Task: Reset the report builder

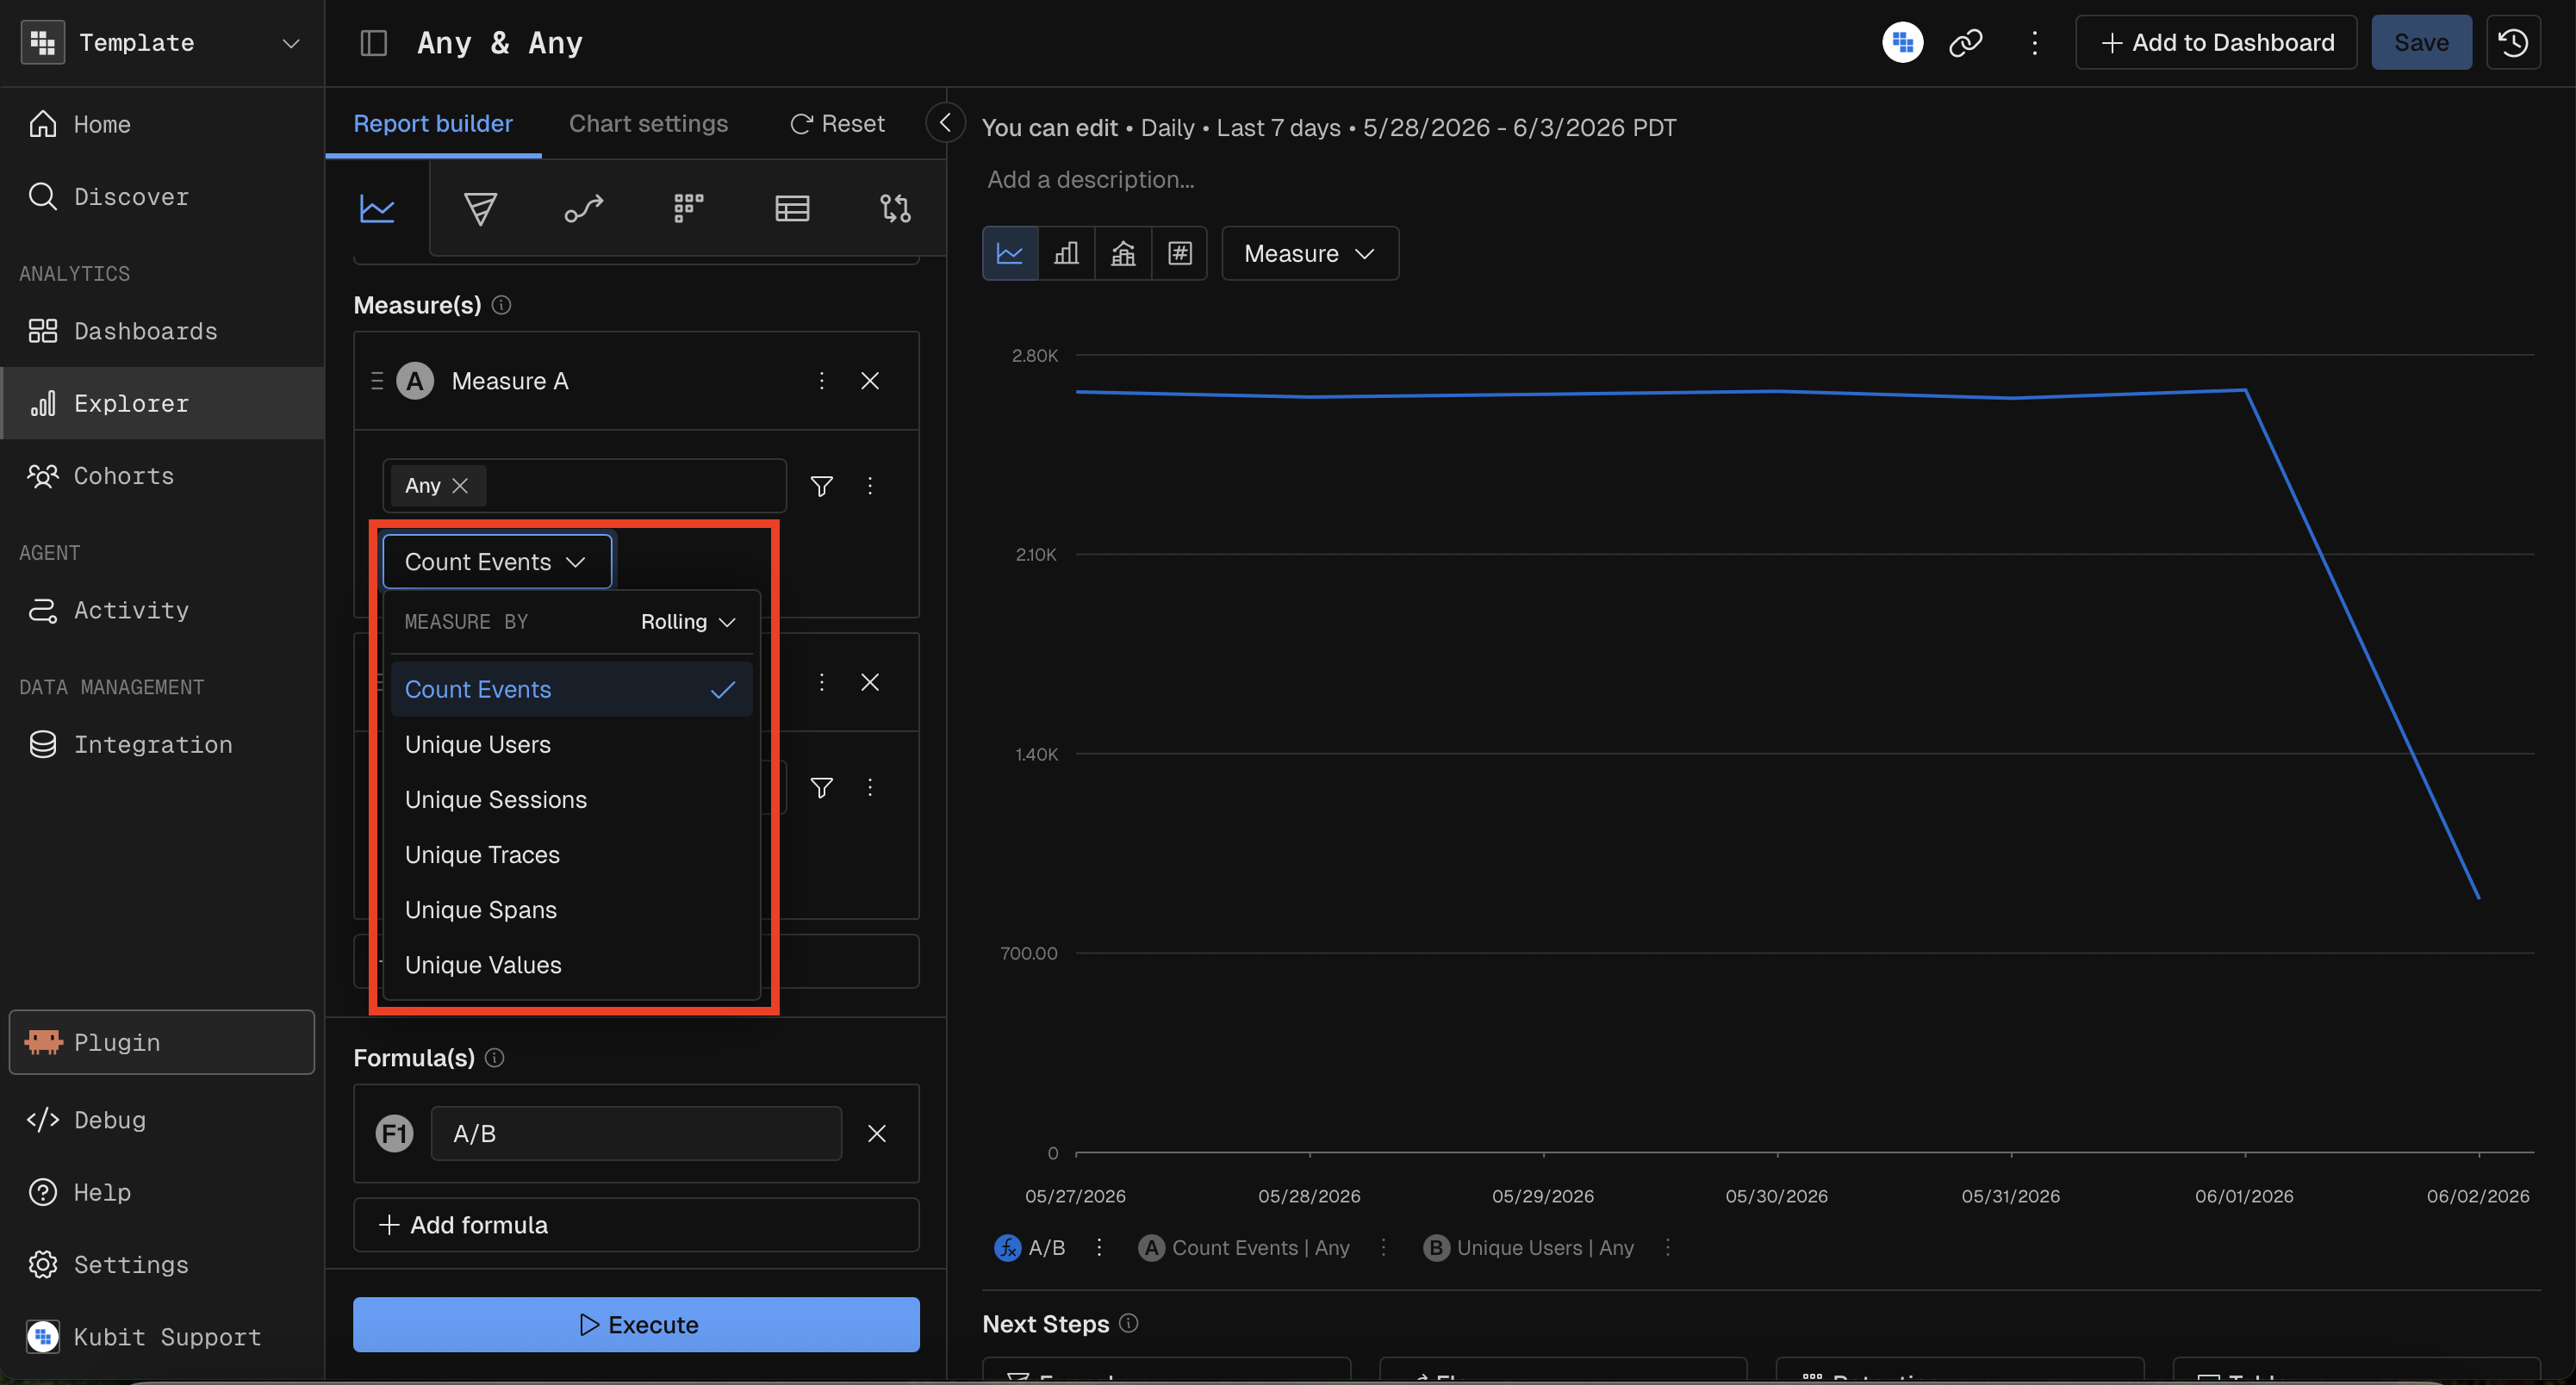Action: 837,123
